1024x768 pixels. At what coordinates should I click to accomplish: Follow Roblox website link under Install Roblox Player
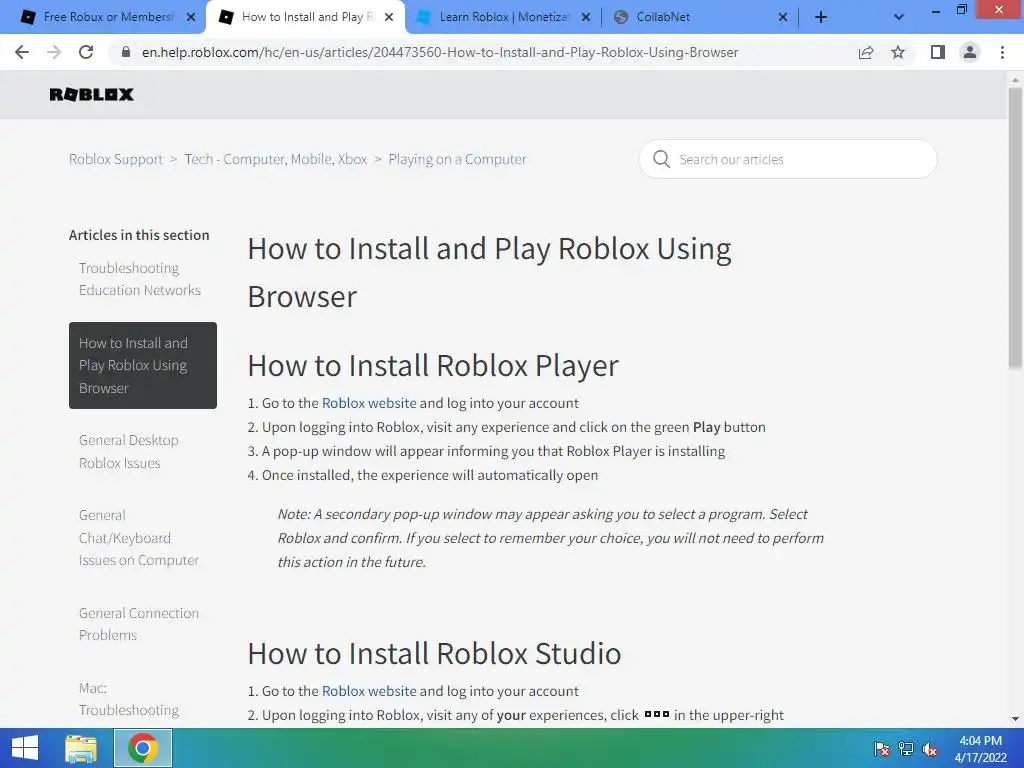point(369,403)
